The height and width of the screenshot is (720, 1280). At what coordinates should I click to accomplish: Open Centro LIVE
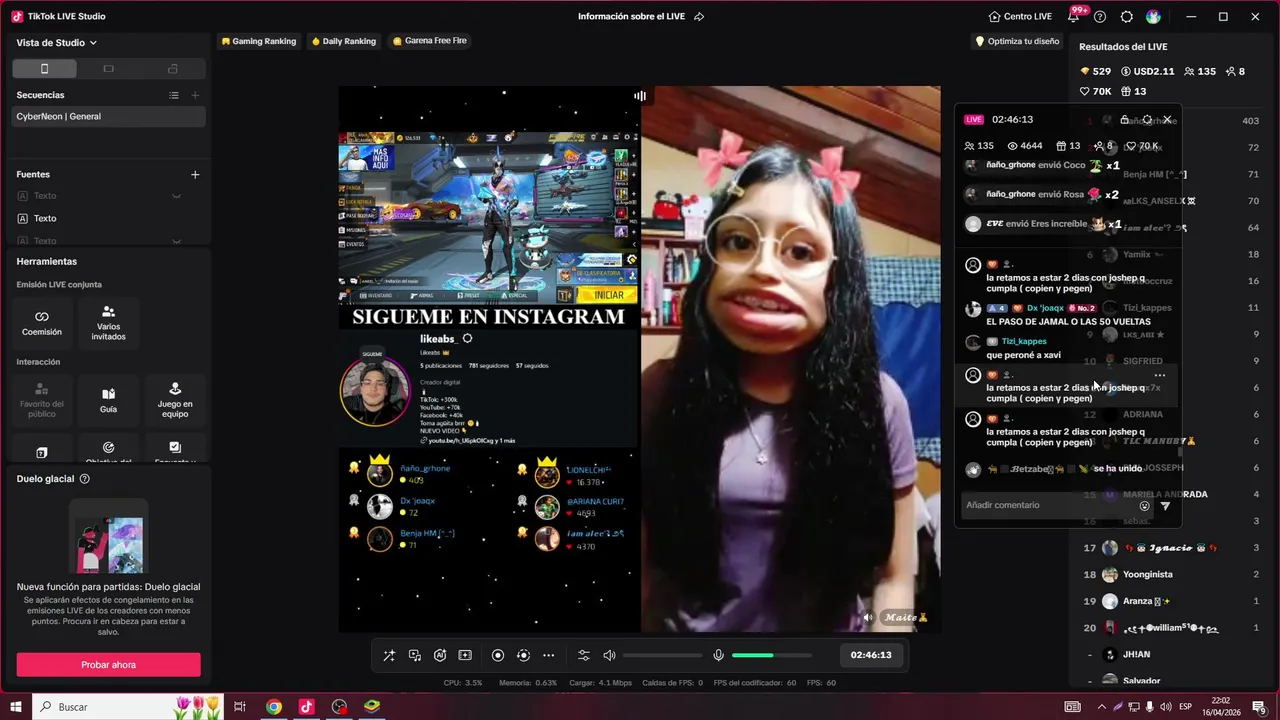[x=1020, y=16]
